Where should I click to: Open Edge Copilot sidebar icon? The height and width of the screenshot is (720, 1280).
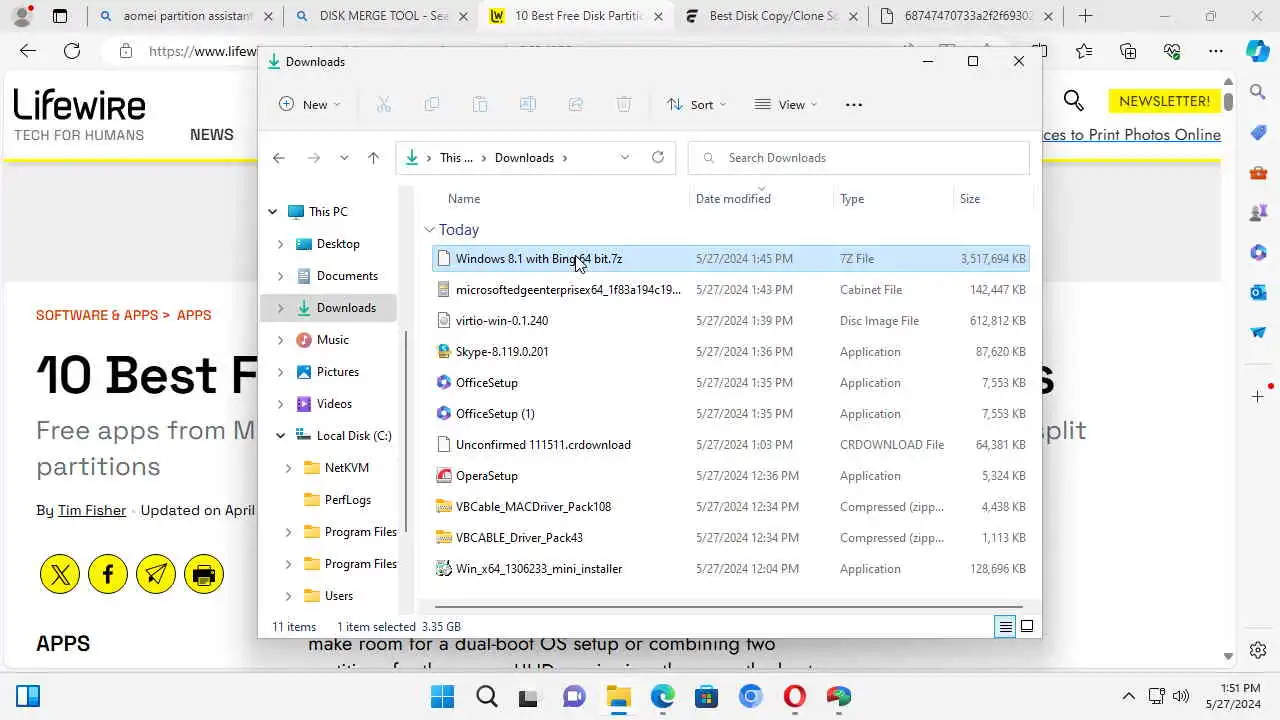click(1258, 51)
